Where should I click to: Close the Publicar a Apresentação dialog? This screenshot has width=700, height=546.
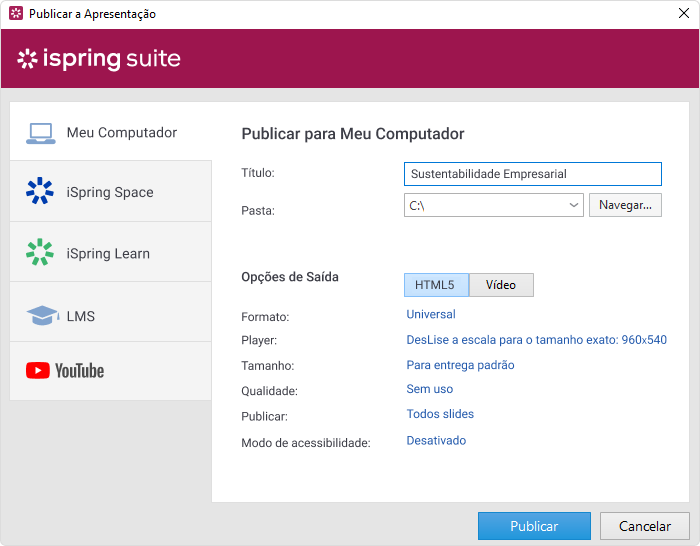click(683, 13)
